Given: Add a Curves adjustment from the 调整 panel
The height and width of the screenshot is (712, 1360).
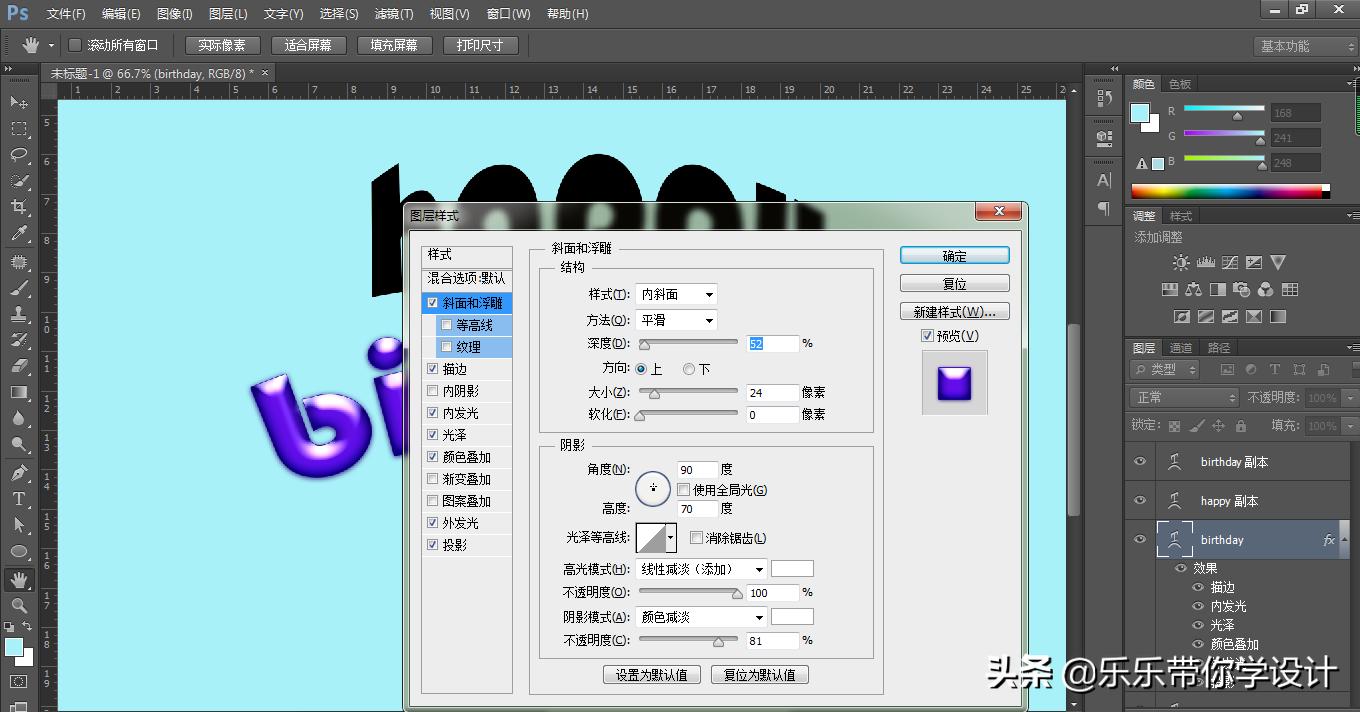Looking at the screenshot, I should pyautogui.click(x=1230, y=262).
